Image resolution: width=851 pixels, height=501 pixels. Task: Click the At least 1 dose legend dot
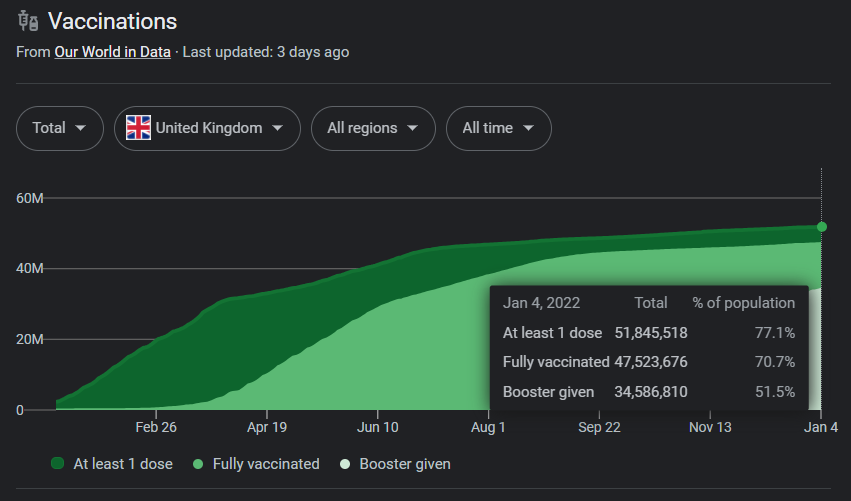58,464
